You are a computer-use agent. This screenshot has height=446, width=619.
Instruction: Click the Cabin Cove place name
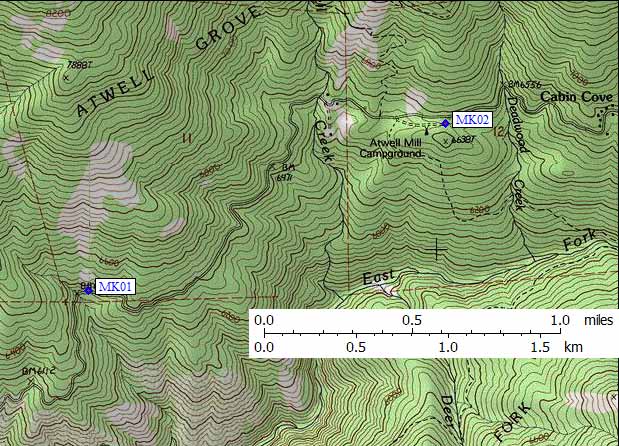[x=577, y=98]
